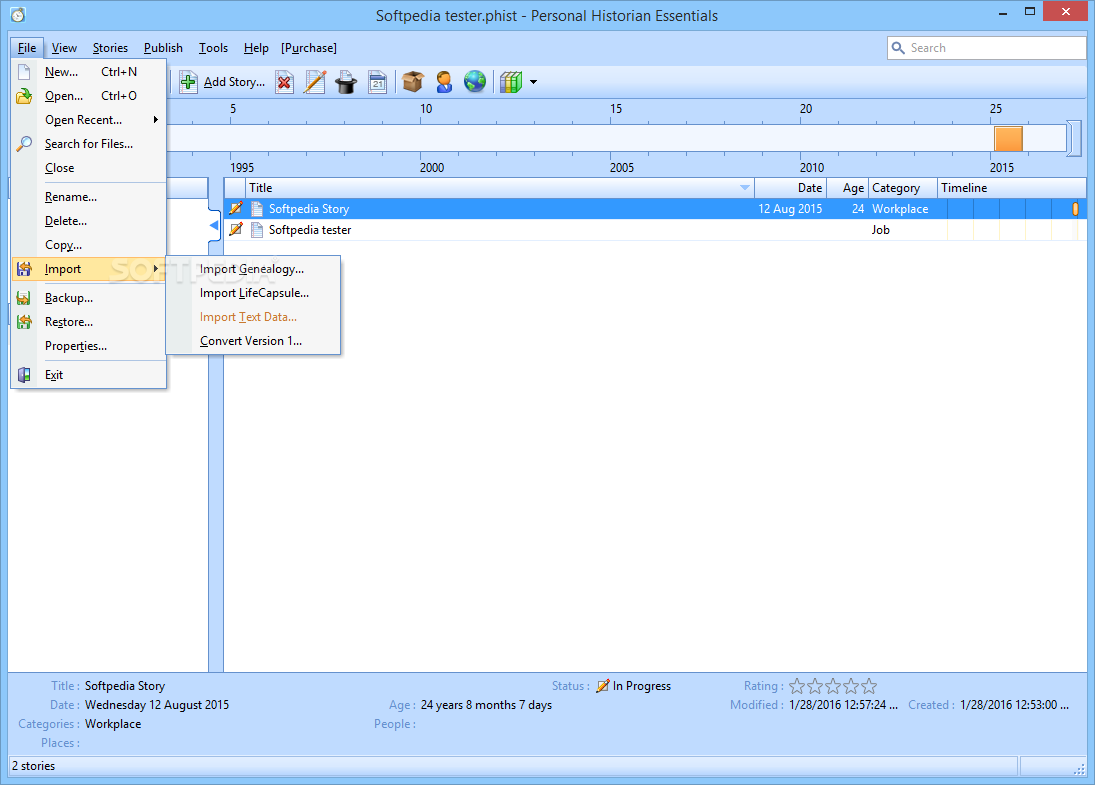Select Import LifeCapsule... submenu item

click(x=253, y=293)
